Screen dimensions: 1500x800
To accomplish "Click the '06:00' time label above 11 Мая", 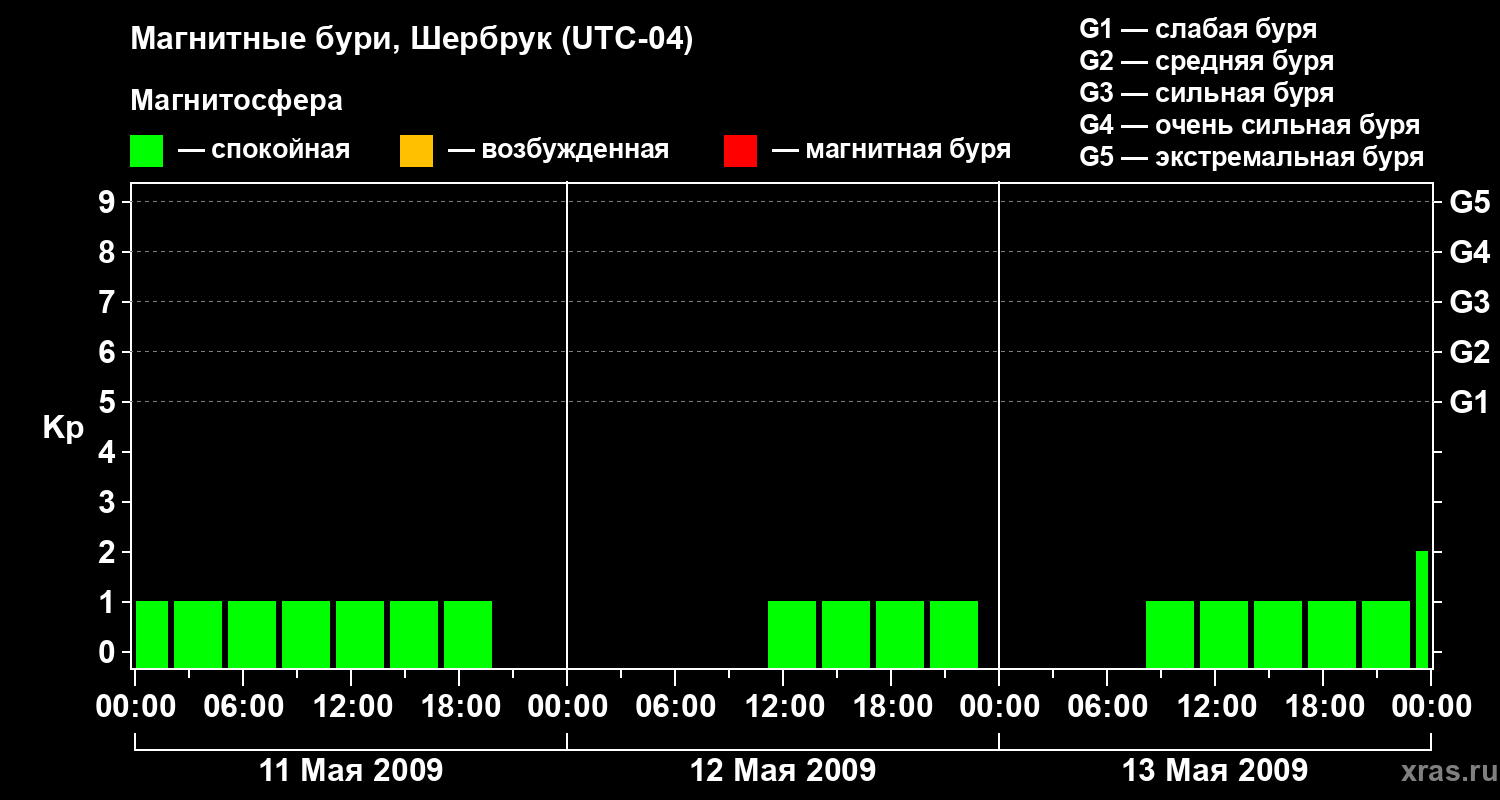I will (x=243, y=707).
